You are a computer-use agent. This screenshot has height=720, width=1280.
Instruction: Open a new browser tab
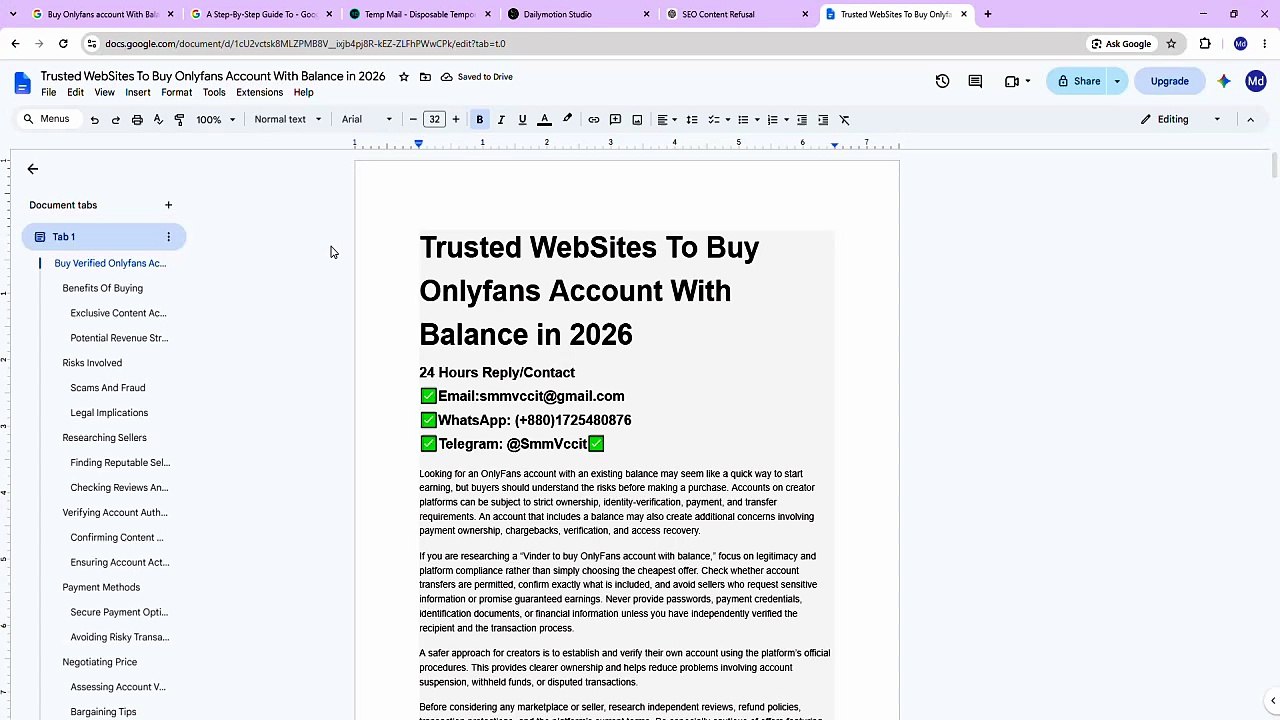[x=987, y=14]
